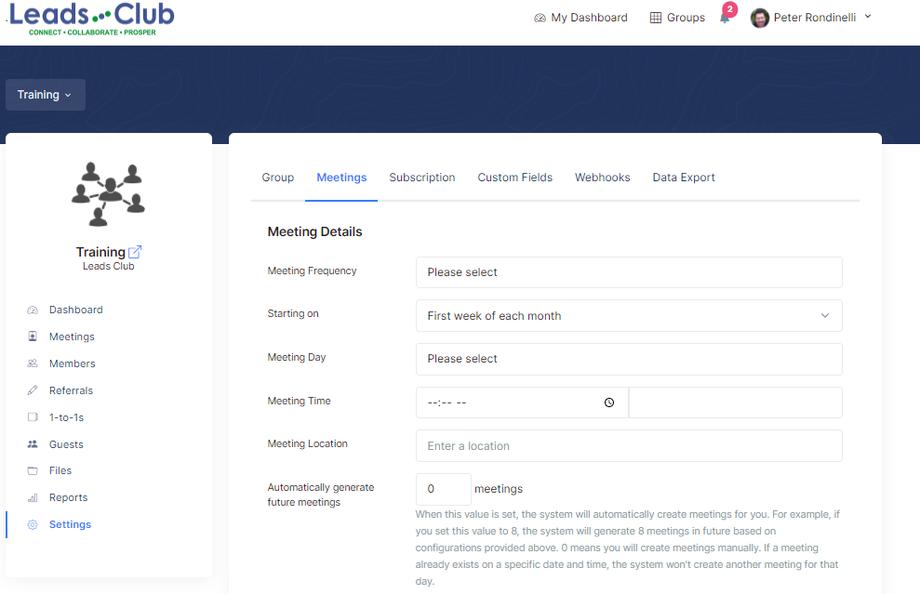The image size is (920, 594).
Task: Open the Subscription tab
Action: pos(422,177)
